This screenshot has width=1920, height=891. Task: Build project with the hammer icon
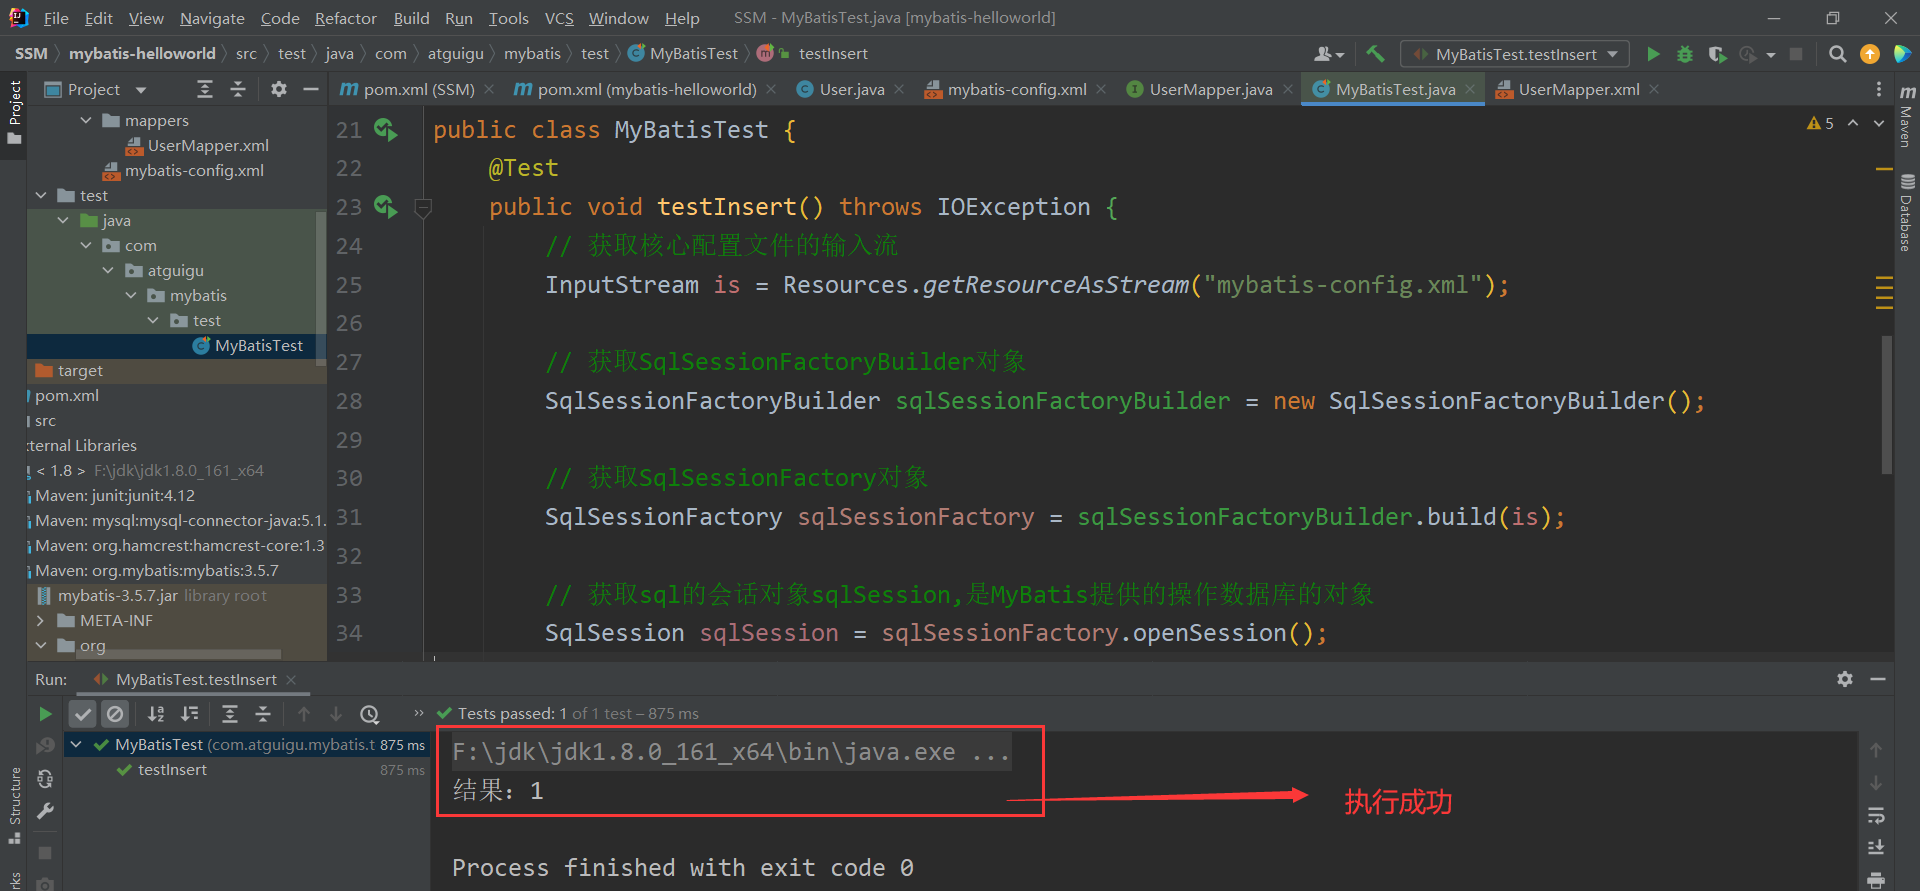[x=1375, y=54]
